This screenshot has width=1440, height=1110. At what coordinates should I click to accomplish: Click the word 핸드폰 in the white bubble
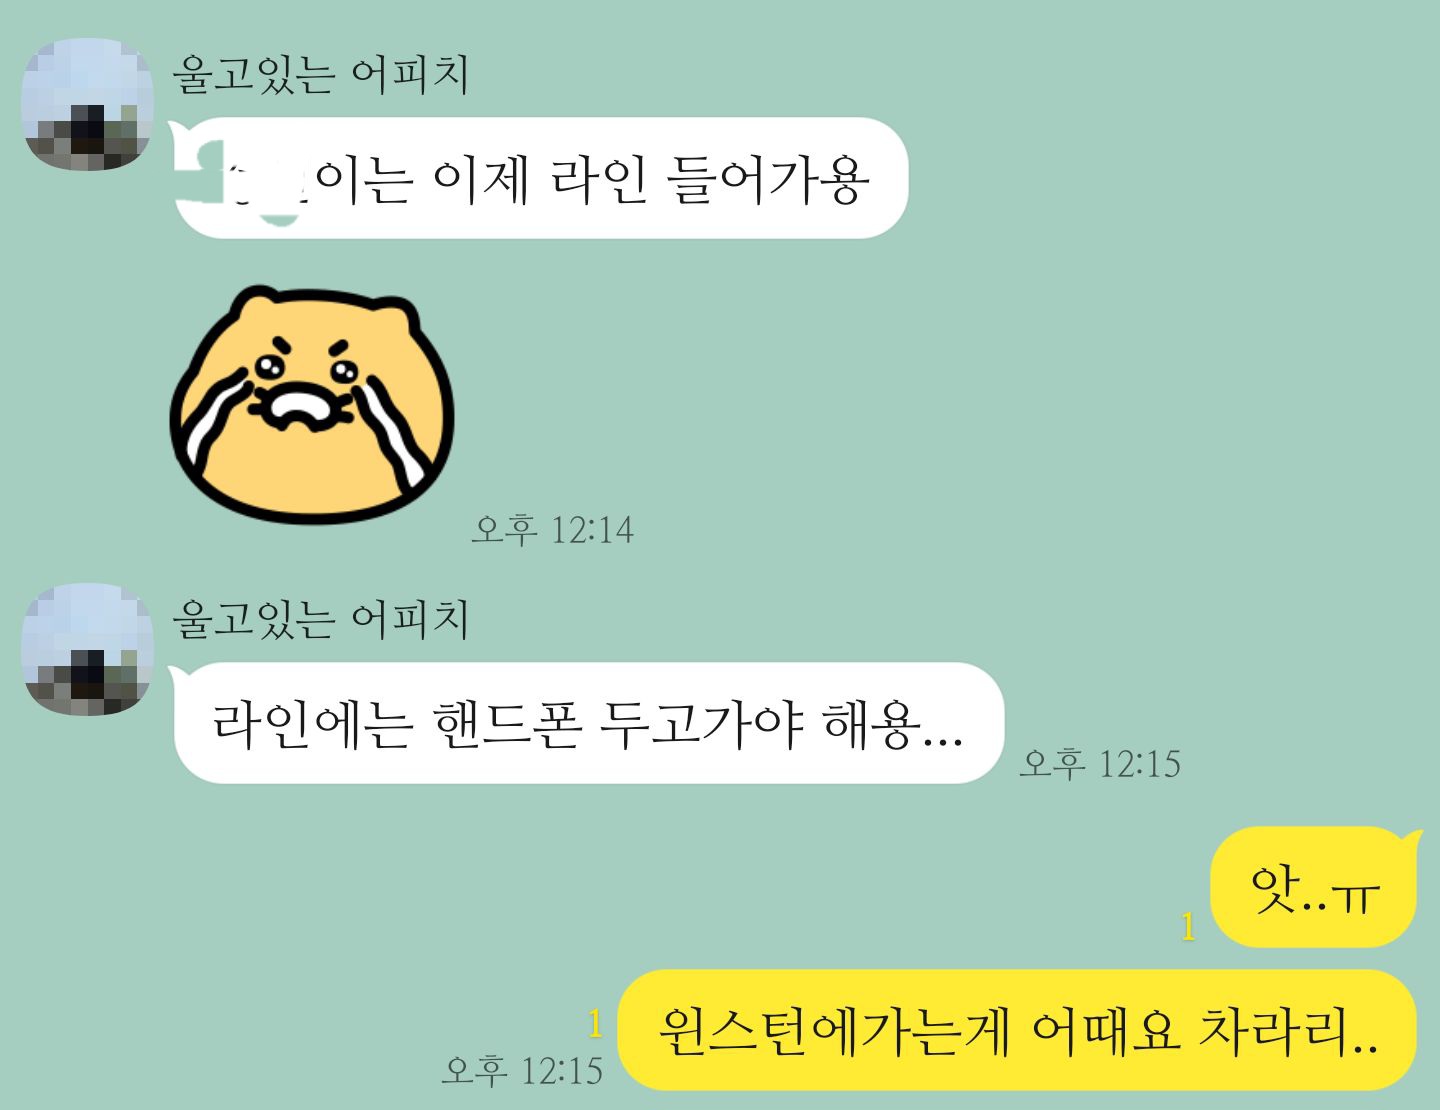point(508,724)
